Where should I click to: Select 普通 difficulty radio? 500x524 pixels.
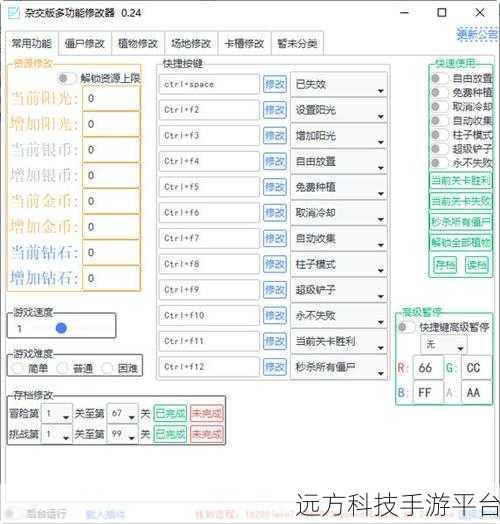(62, 368)
